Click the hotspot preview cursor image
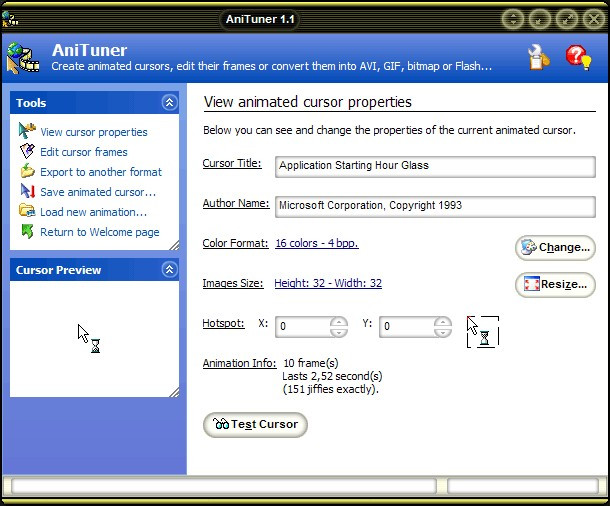This screenshot has width=610, height=506. coord(482,332)
